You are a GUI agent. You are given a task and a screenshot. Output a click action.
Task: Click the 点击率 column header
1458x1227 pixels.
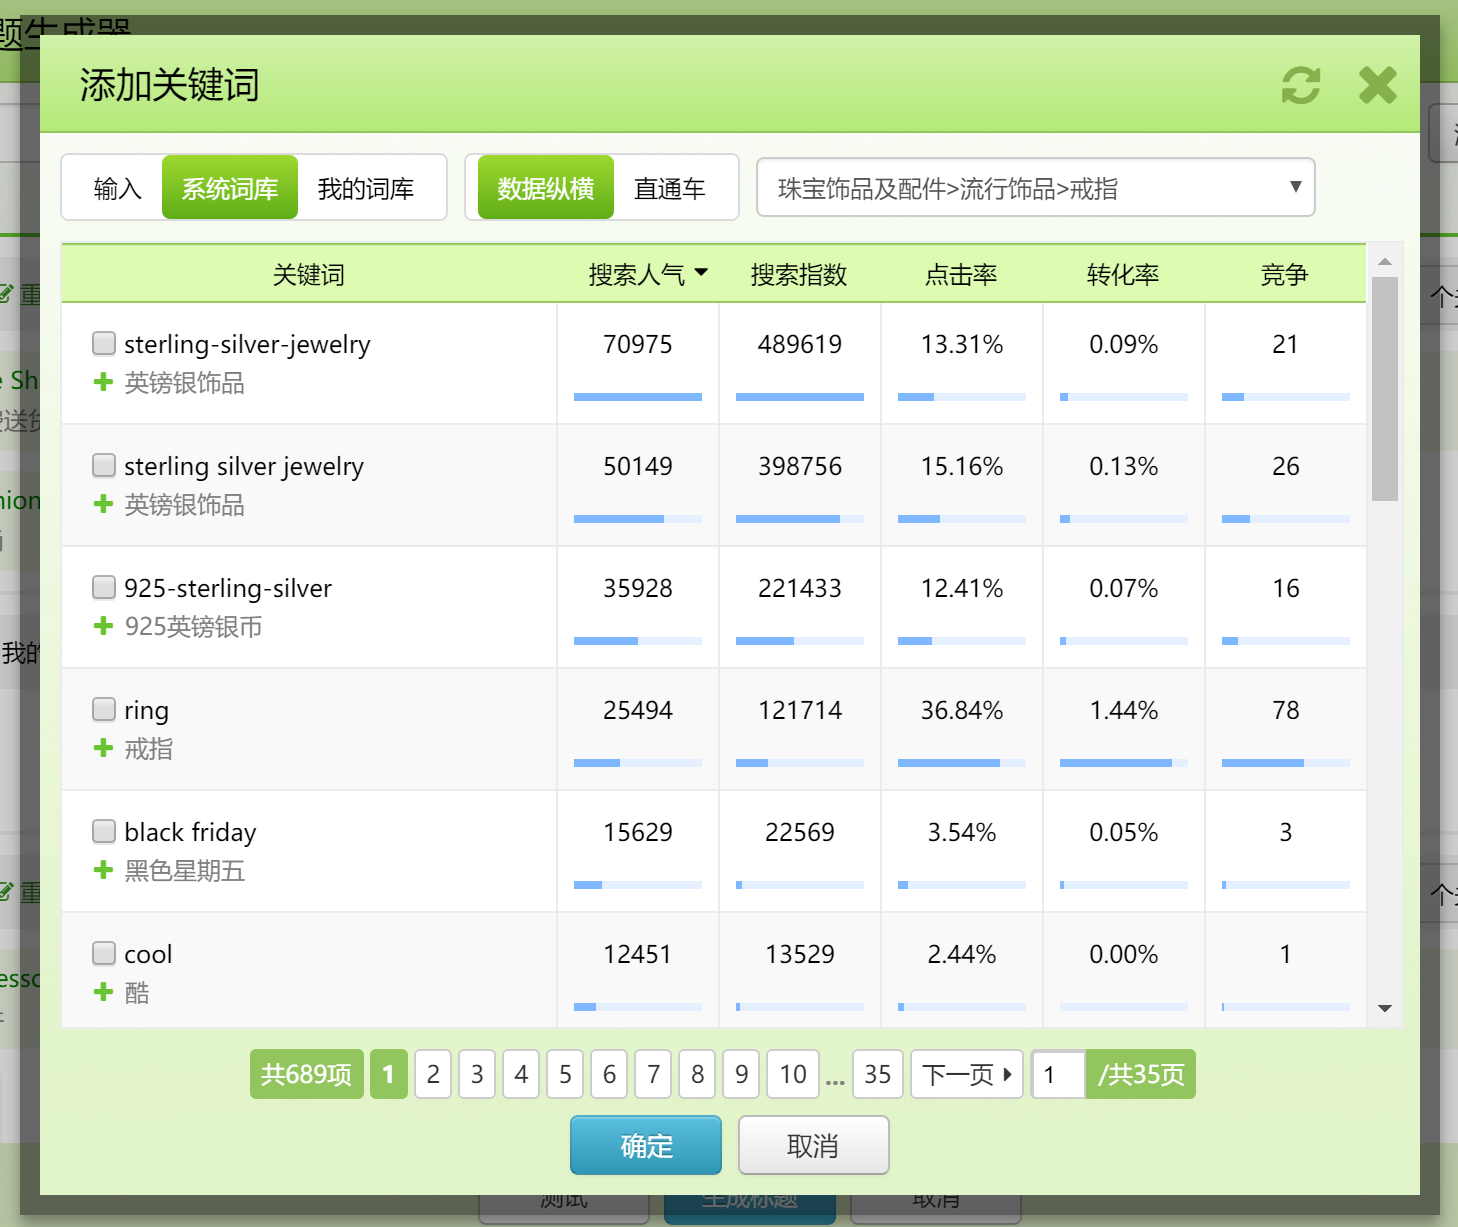961,274
